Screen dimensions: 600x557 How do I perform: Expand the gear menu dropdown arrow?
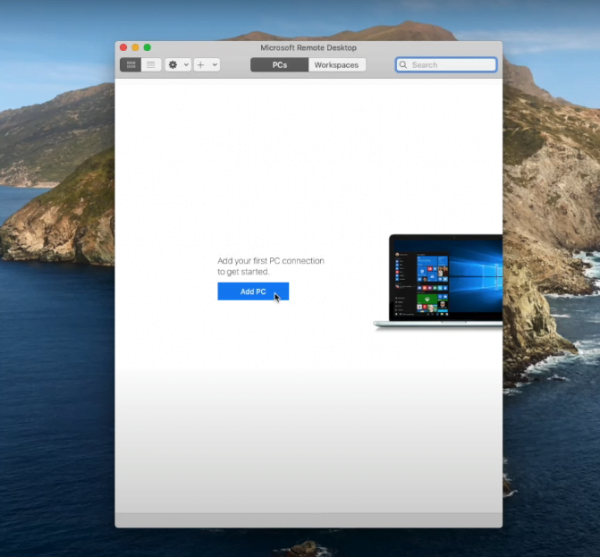(186, 65)
